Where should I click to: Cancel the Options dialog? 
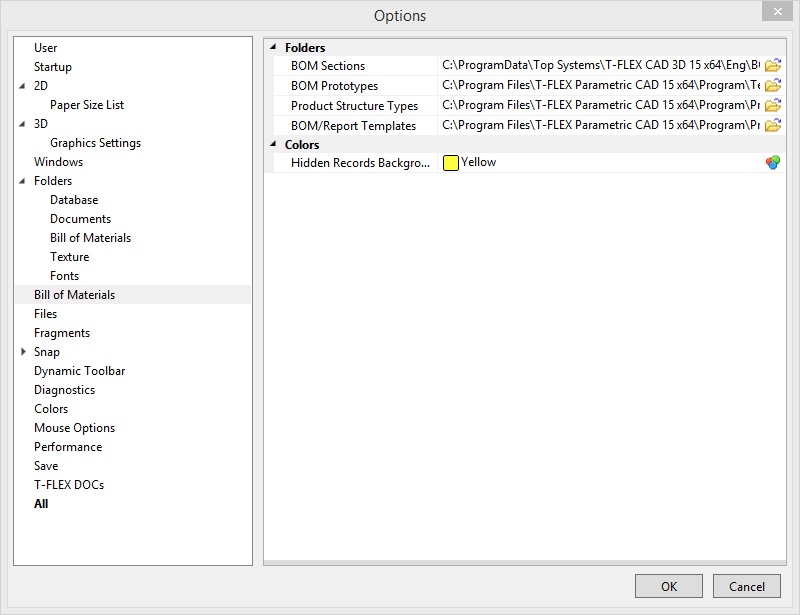tap(746, 587)
